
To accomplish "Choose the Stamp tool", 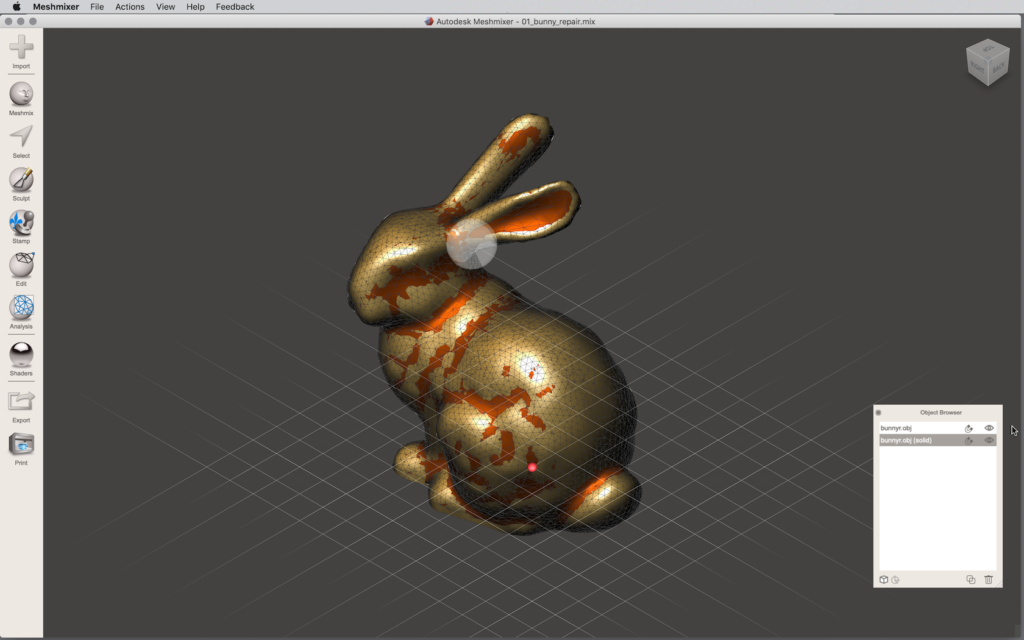I will [21, 223].
